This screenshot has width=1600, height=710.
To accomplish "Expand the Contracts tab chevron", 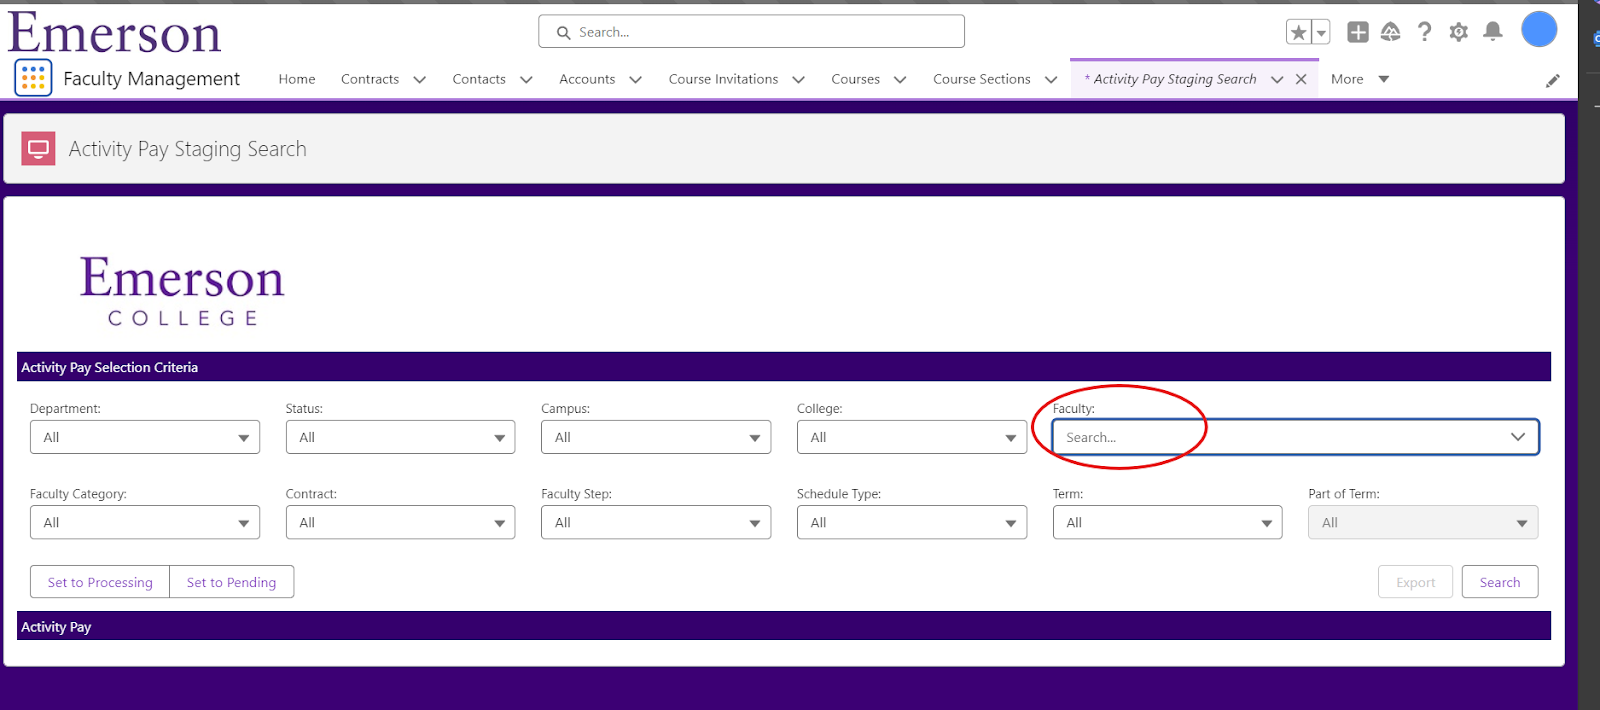I will 419,80.
